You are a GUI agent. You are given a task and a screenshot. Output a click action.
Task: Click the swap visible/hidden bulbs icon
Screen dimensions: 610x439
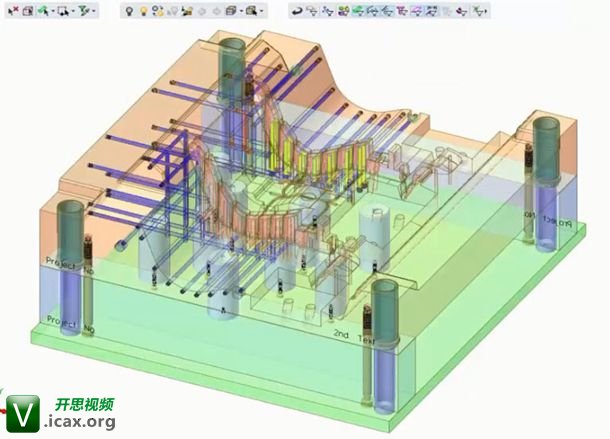point(158,11)
